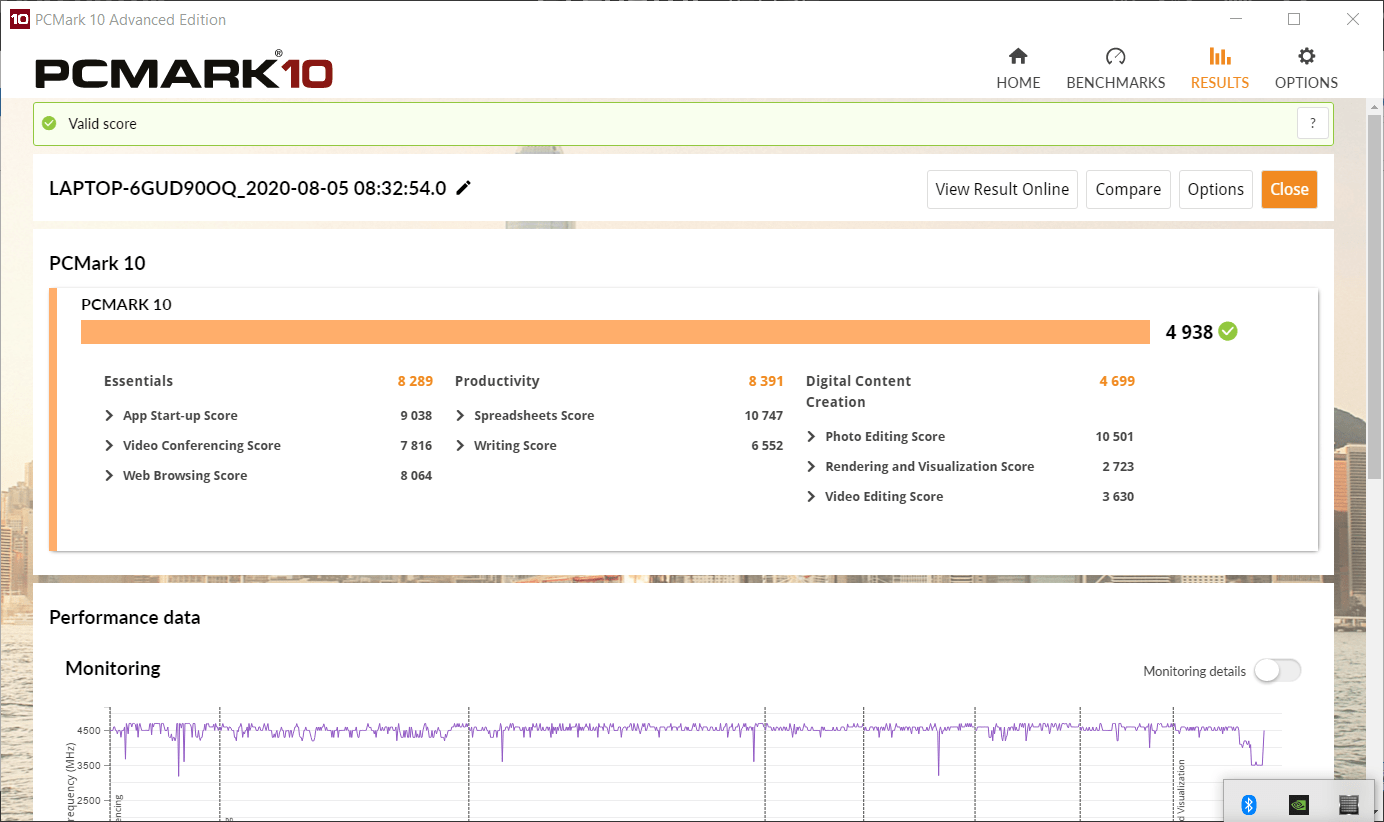This screenshot has height=822, width=1384.
Task: Open the Benchmarks gauge icon
Action: click(x=1115, y=57)
